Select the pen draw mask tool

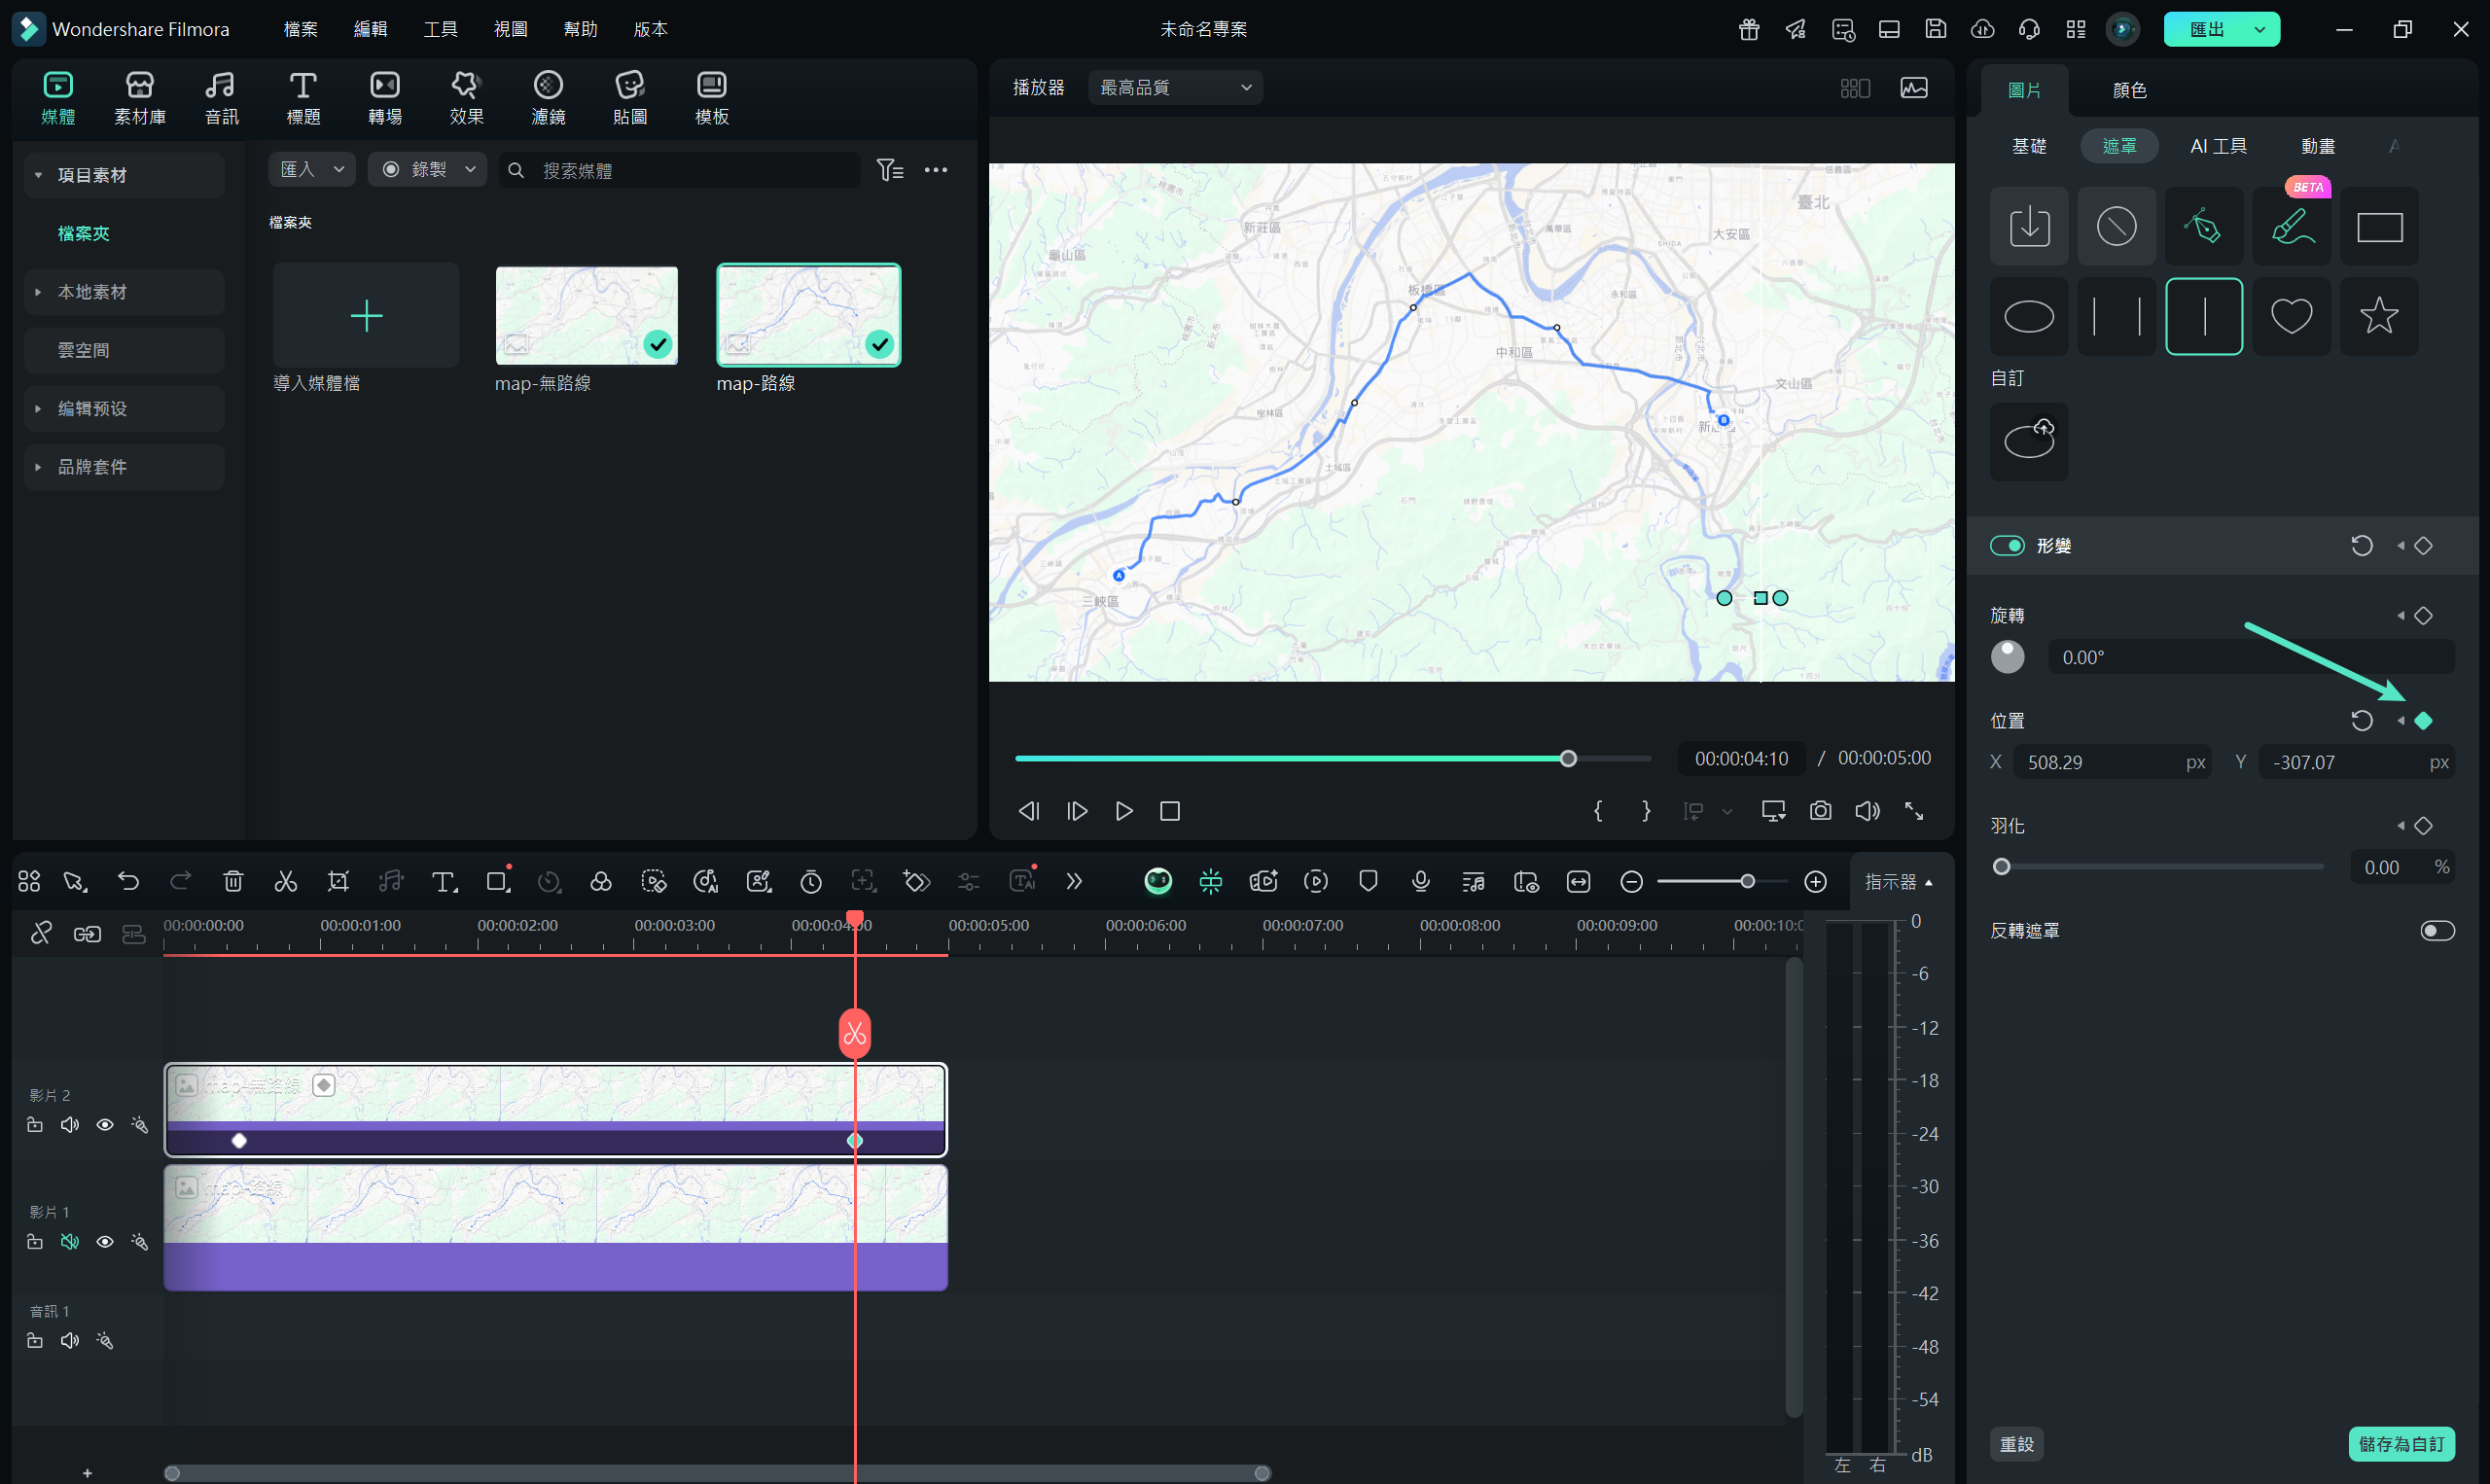tap(2203, 226)
